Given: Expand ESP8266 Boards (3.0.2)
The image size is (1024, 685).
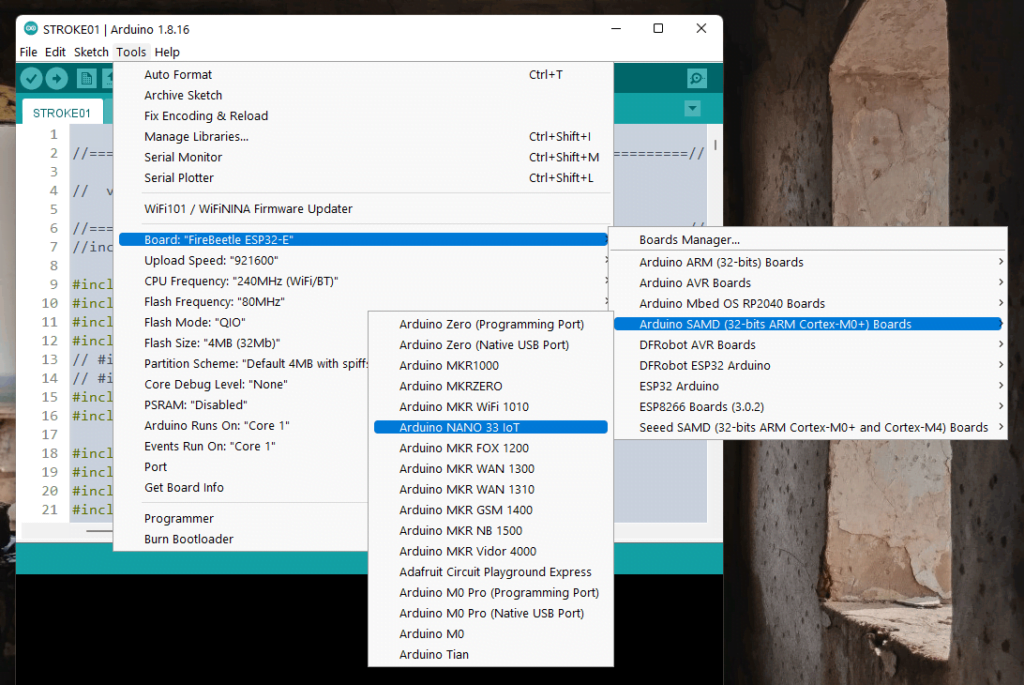Looking at the screenshot, I should (x=810, y=407).
